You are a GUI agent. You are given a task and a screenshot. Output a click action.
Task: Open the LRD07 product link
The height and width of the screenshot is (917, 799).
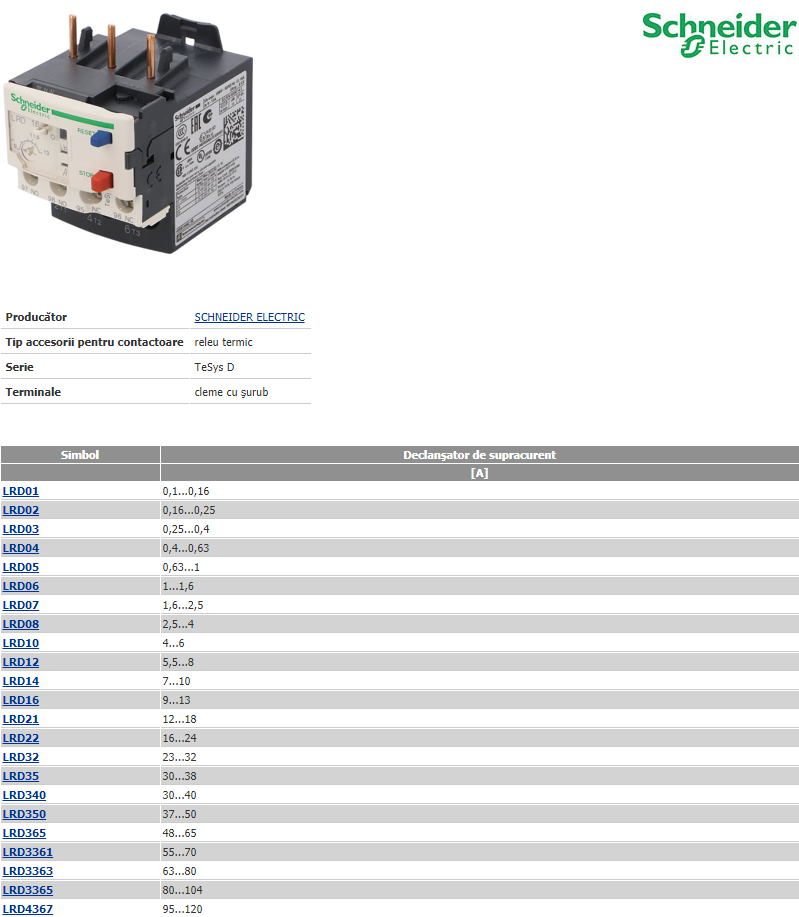21,605
